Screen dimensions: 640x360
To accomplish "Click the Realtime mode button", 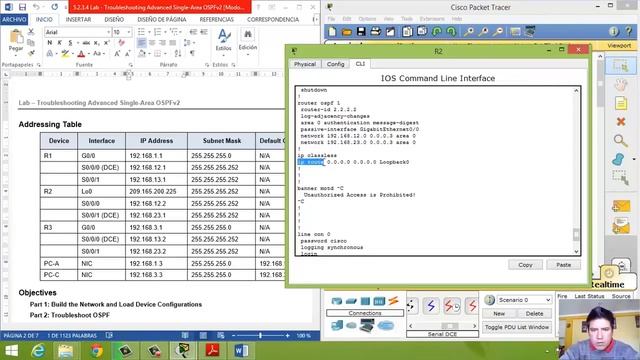I will tap(609, 284).
